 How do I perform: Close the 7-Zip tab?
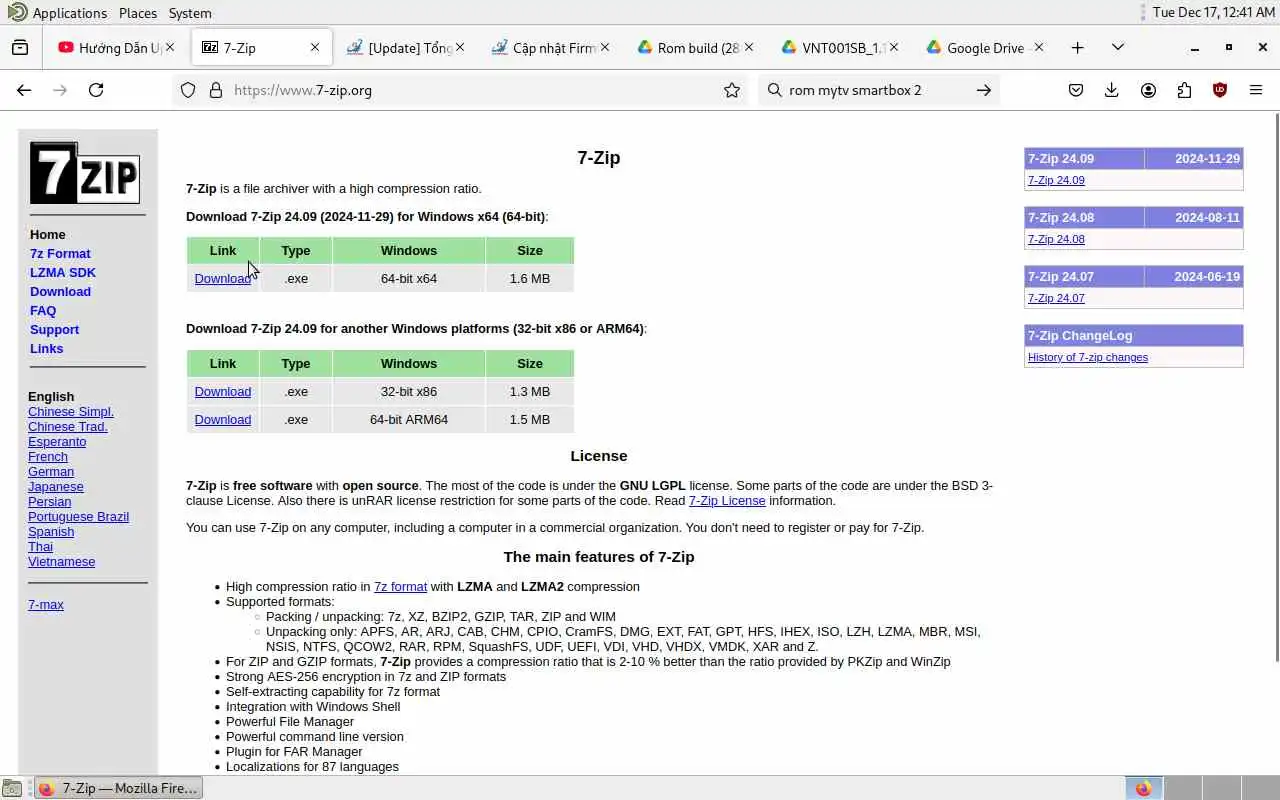(x=315, y=47)
